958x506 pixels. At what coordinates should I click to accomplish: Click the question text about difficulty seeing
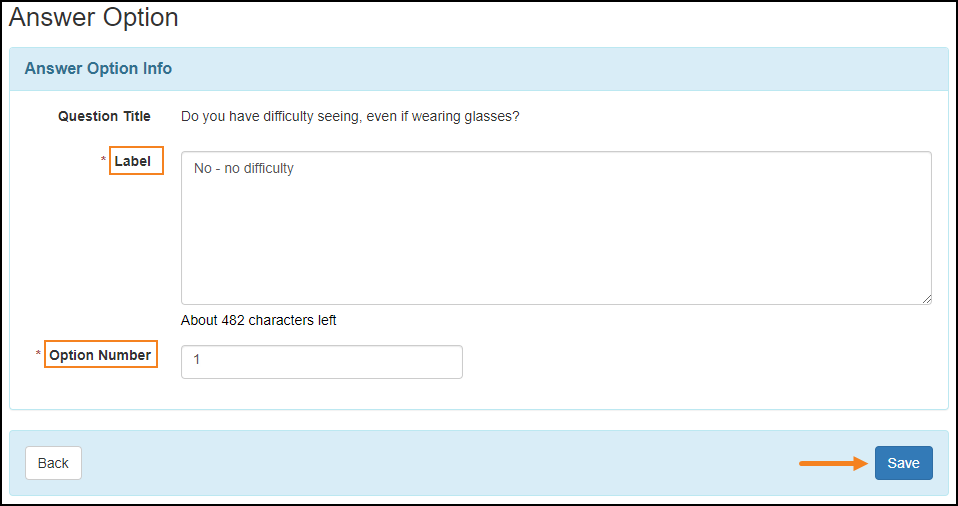[350, 116]
